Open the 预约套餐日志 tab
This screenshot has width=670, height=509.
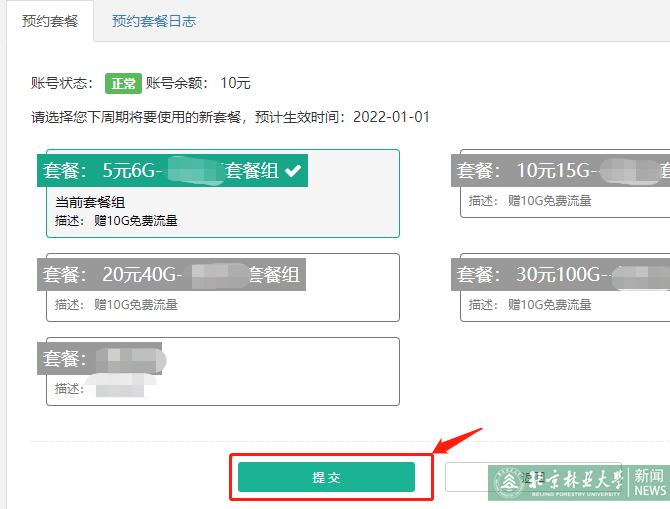coord(154,21)
